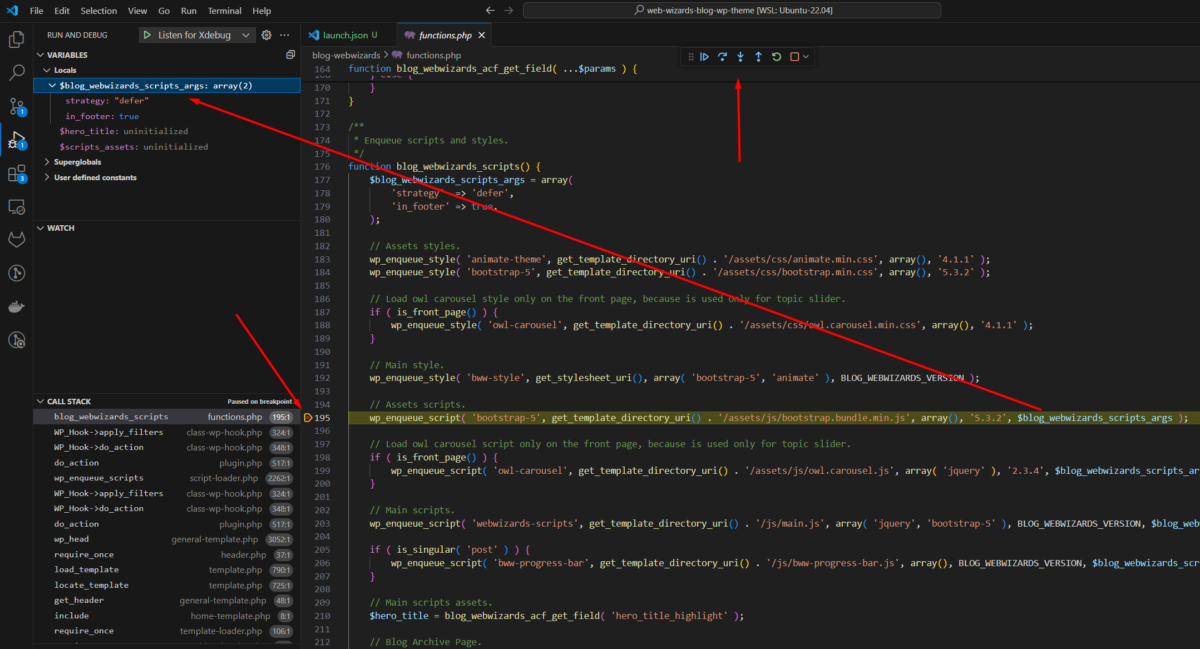This screenshot has width=1200, height=649.
Task: Click the command center search box
Action: [732, 10]
